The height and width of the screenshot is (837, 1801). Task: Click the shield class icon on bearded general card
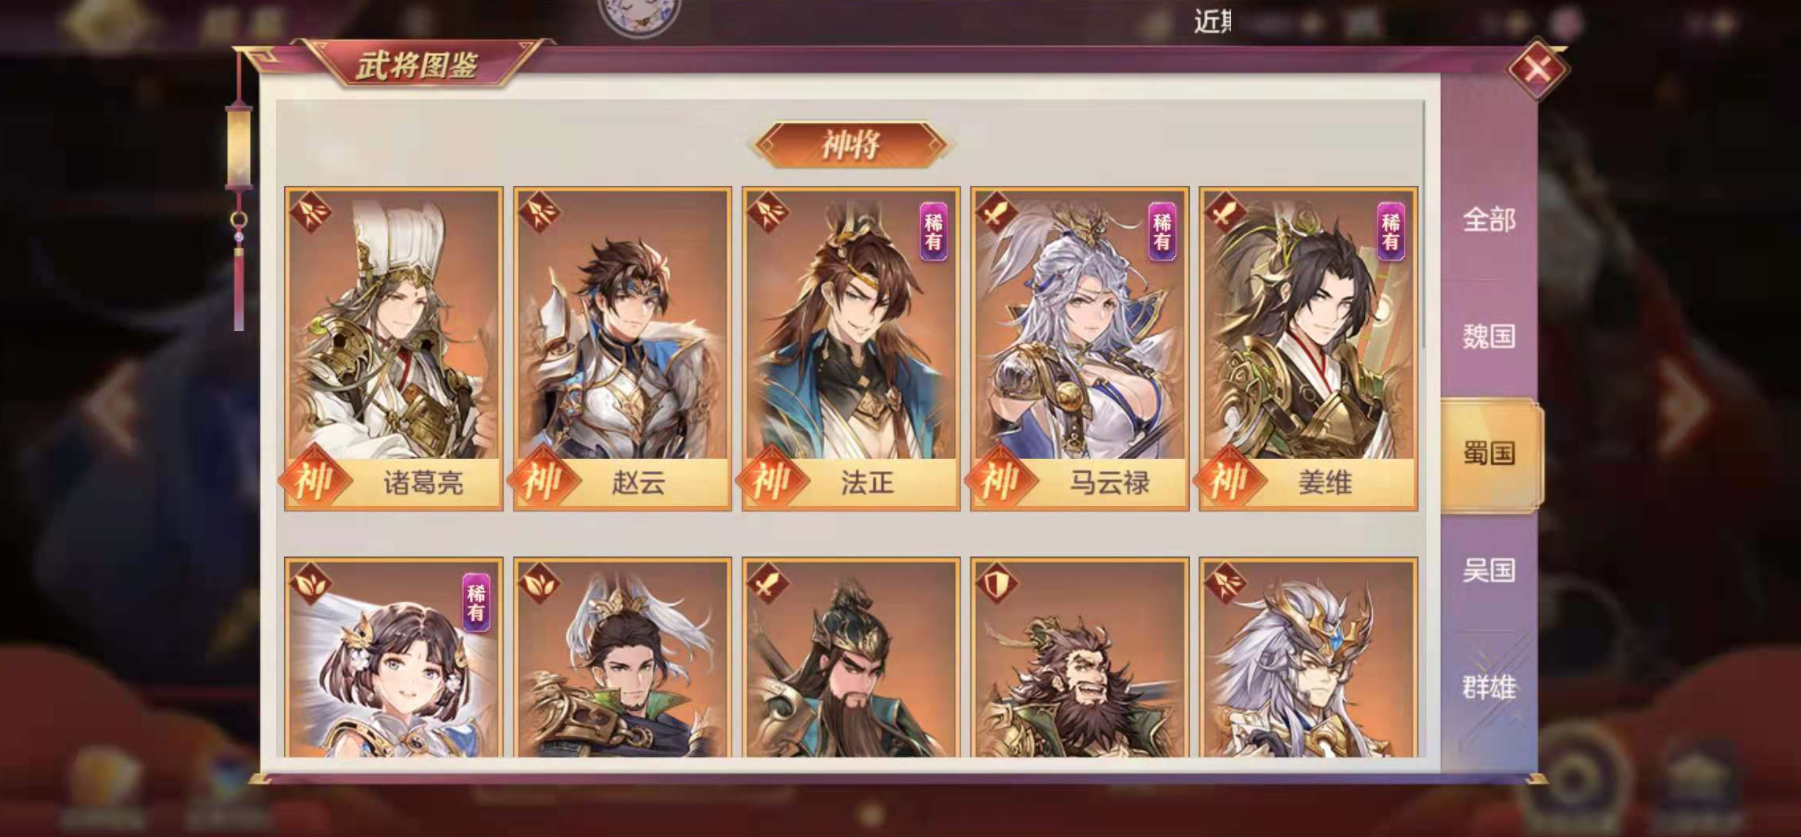point(996,583)
